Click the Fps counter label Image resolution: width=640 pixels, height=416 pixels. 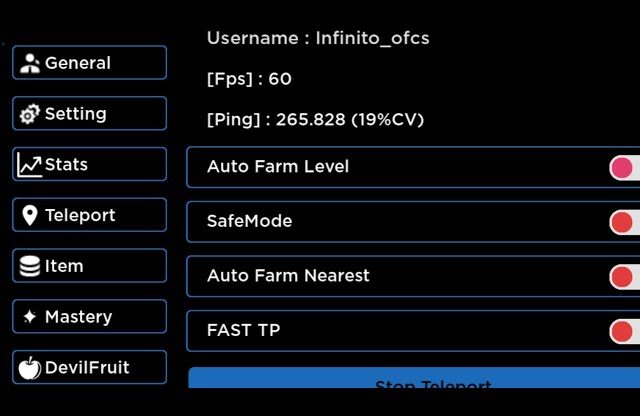[249, 79]
